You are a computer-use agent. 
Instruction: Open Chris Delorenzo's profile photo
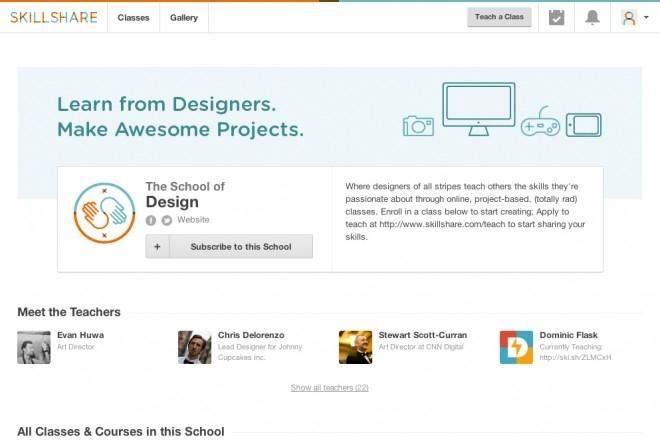click(x=194, y=347)
